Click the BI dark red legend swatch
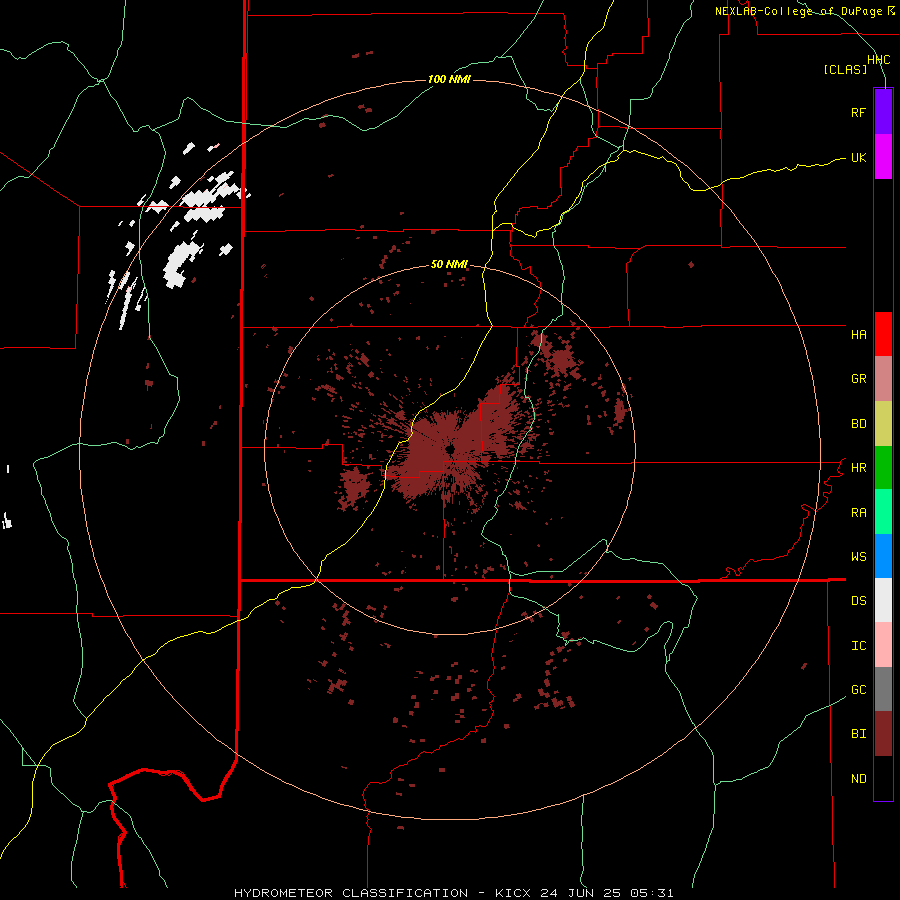 tap(883, 734)
